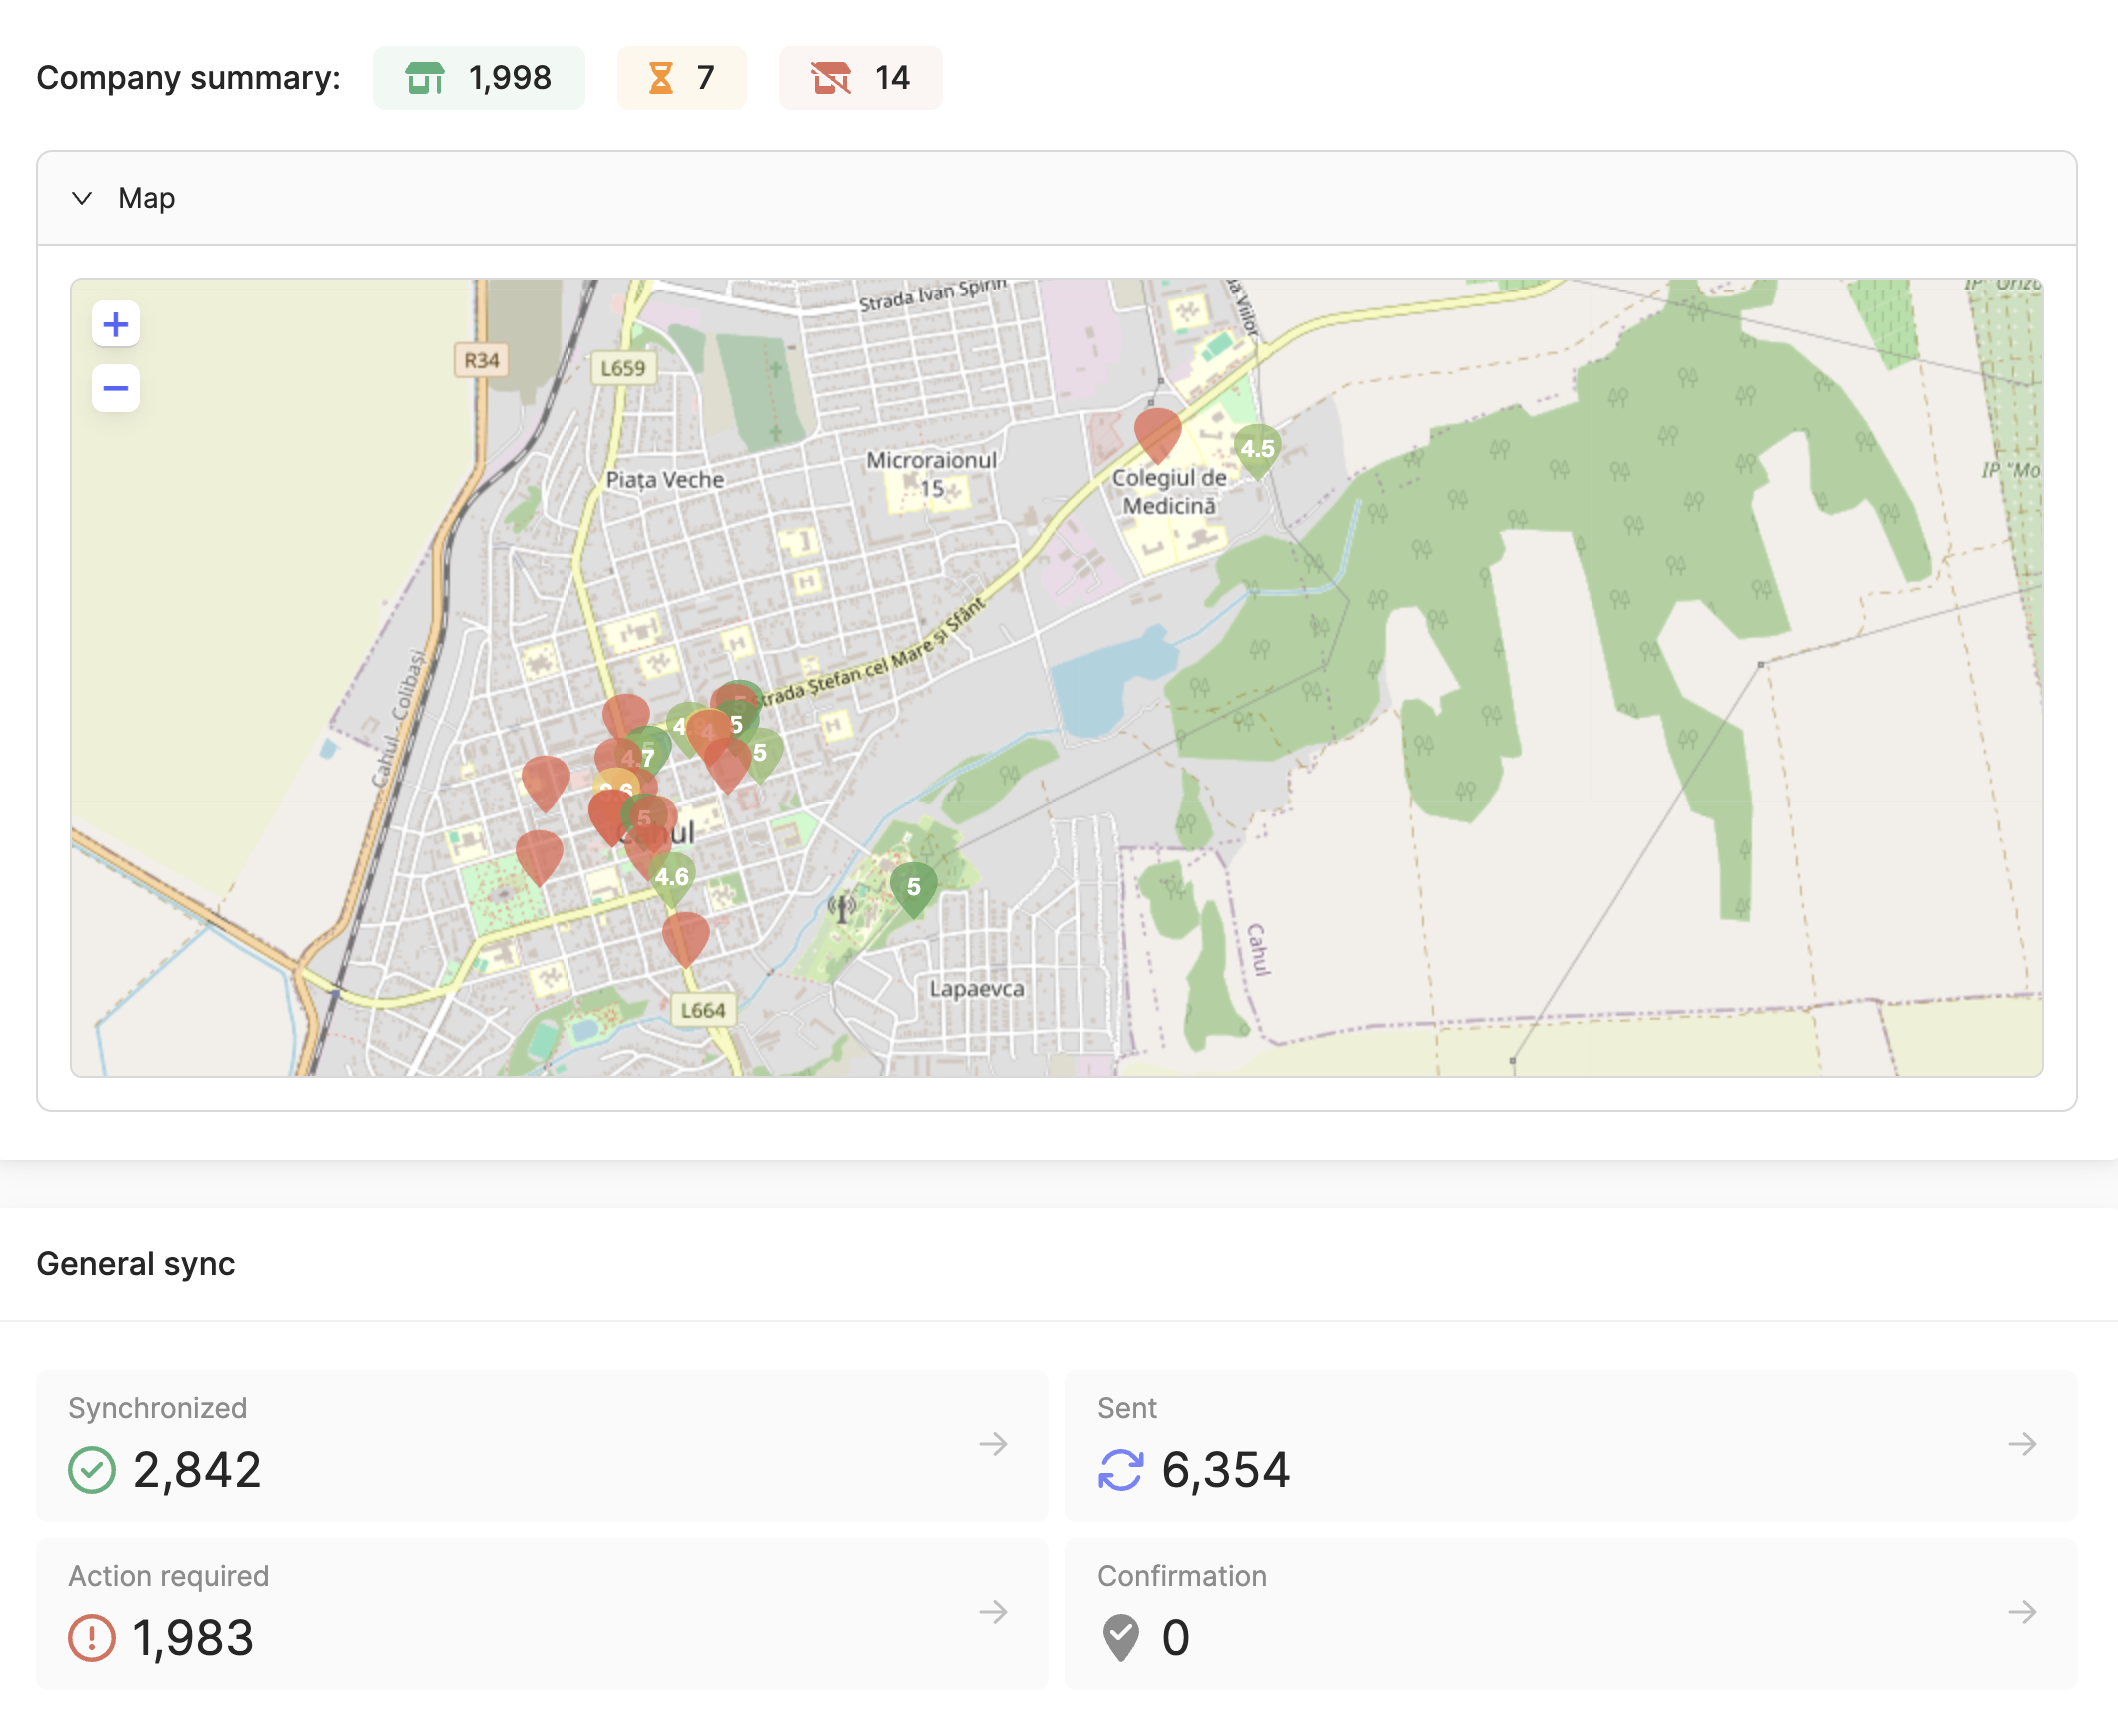
Task: Click the Map panel title
Action: 147,198
